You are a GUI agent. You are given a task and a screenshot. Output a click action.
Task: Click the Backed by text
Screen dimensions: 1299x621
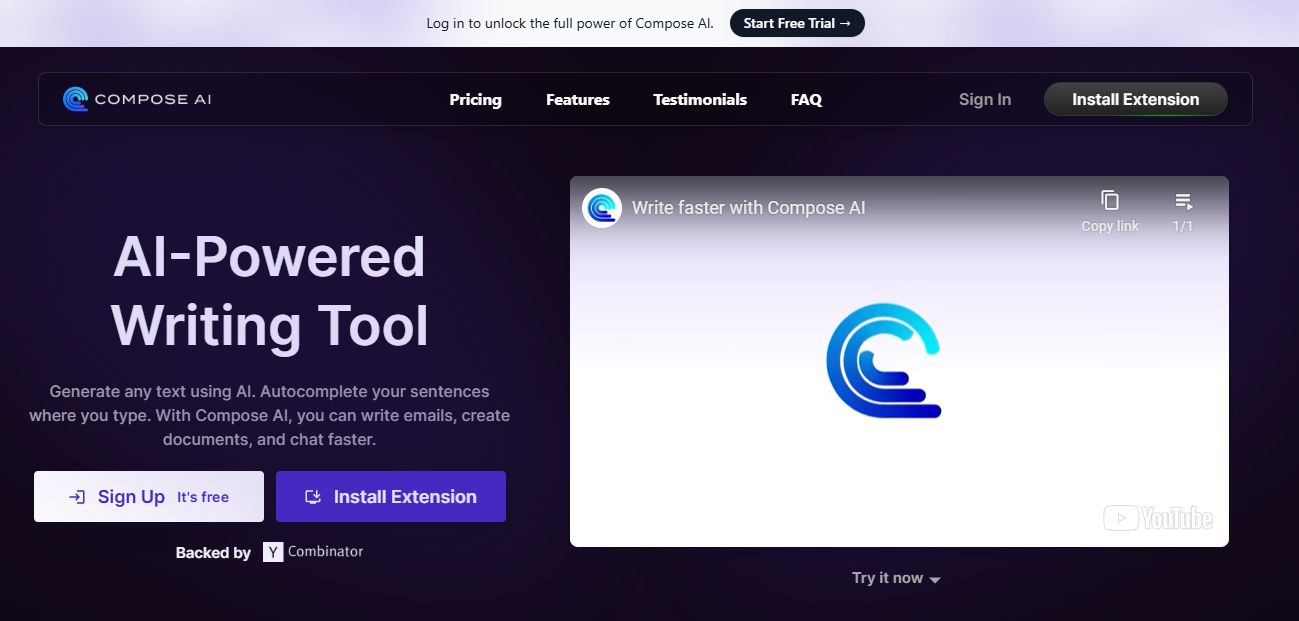click(213, 553)
